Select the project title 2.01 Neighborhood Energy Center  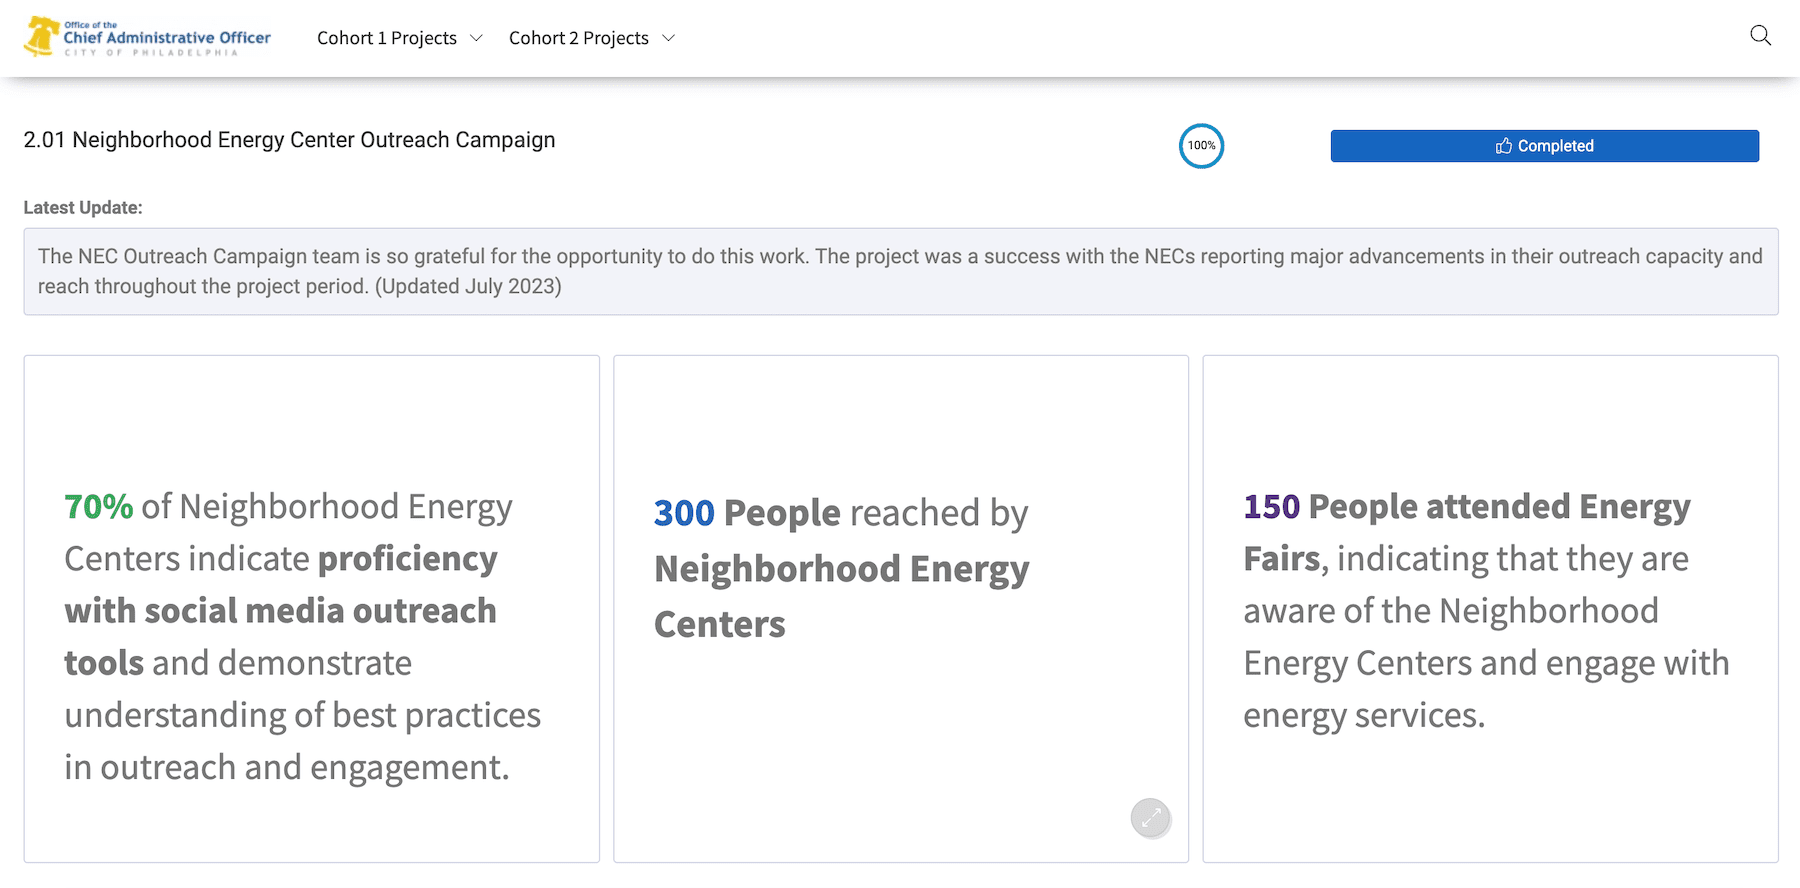point(289,140)
